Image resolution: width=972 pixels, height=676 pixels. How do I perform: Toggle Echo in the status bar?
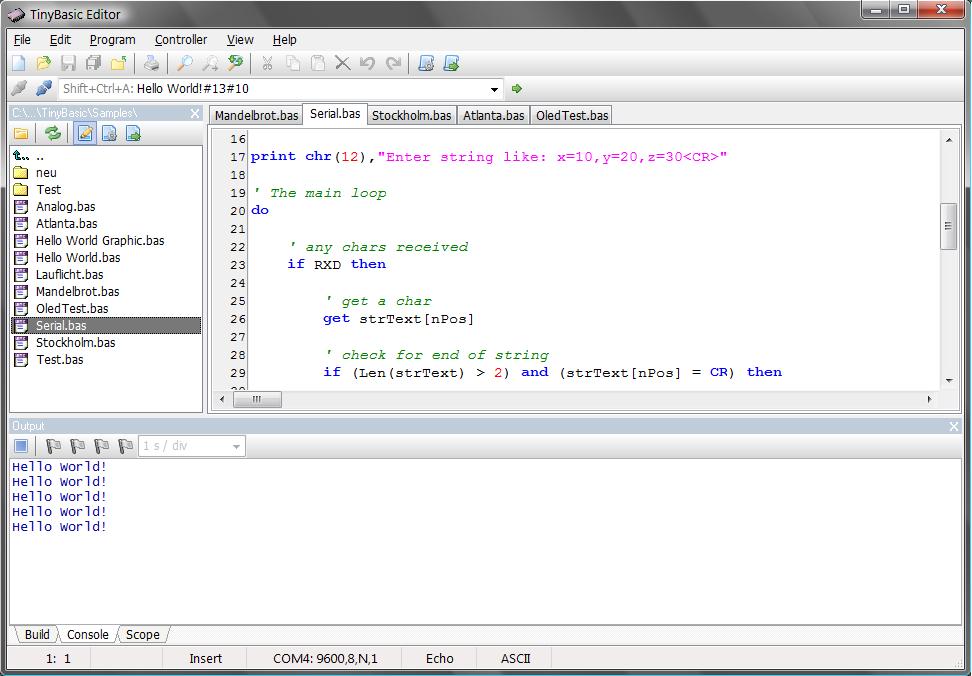click(x=439, y=659)
